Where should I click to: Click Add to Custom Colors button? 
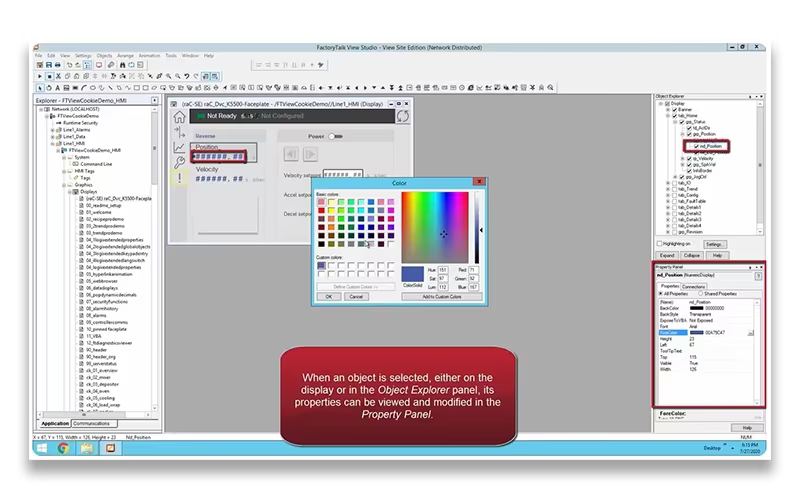coord(441,296)
